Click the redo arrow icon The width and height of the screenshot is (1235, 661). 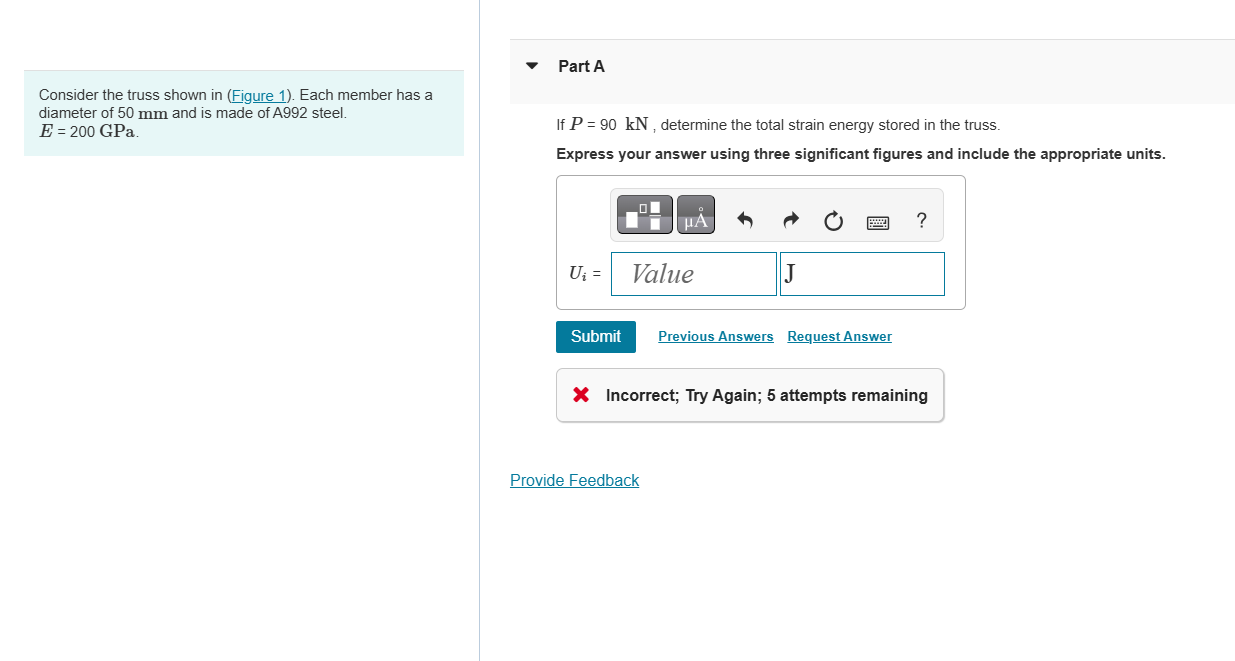tap(790, 220)
